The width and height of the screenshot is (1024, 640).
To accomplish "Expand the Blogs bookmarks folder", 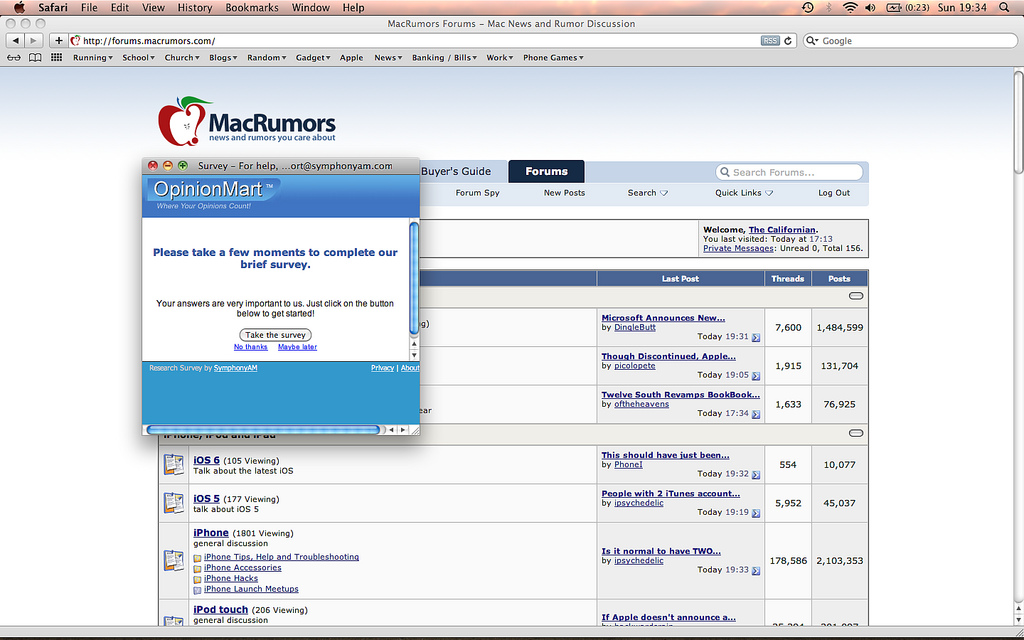I will pyautogui.click(x=223, y=57).
